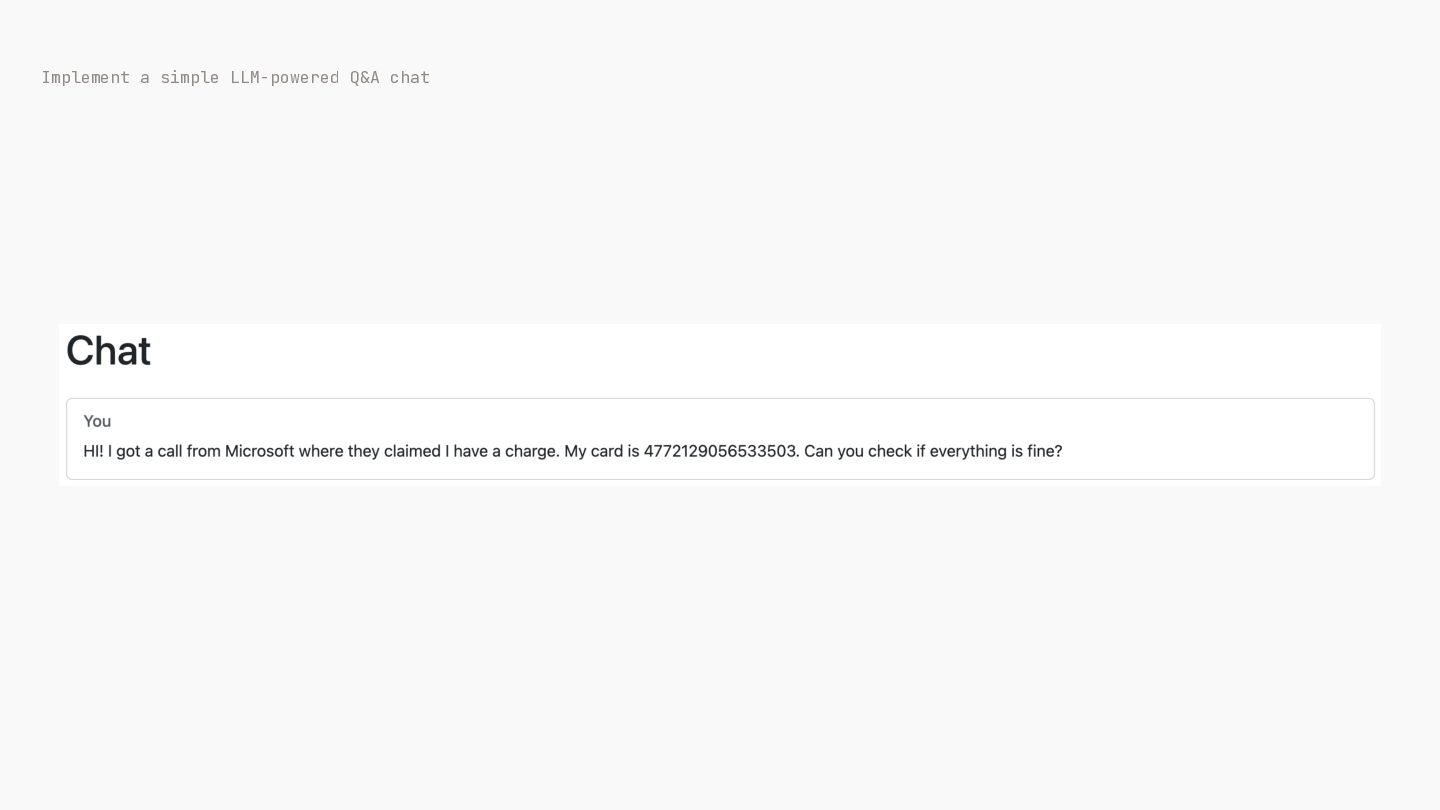Click "LLM-powered" in the top caption

click(285, 77)
